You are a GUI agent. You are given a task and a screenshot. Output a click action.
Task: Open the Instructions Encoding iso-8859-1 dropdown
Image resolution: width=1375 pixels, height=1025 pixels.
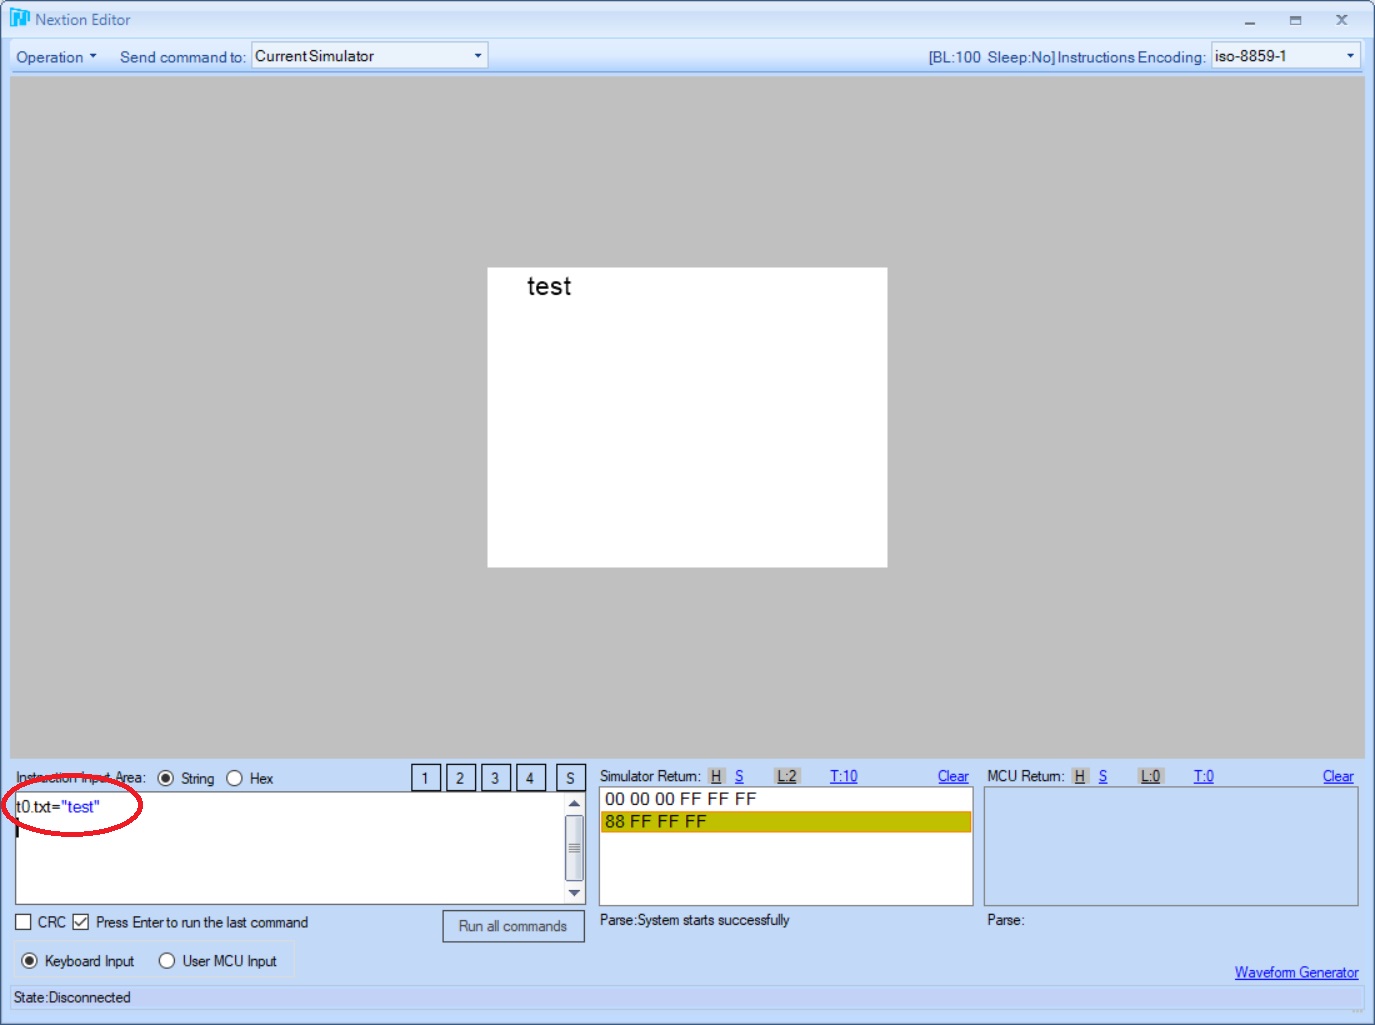1349,56
